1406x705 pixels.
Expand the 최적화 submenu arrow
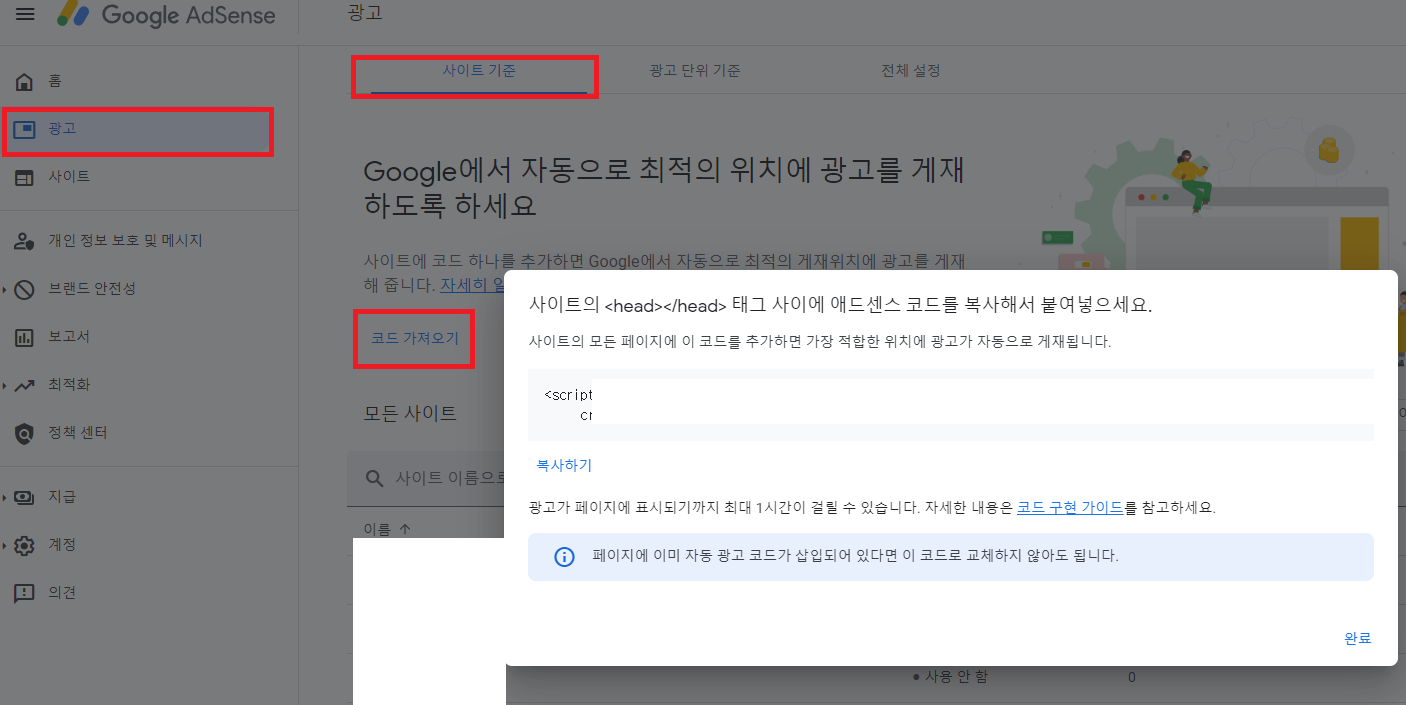5,385
